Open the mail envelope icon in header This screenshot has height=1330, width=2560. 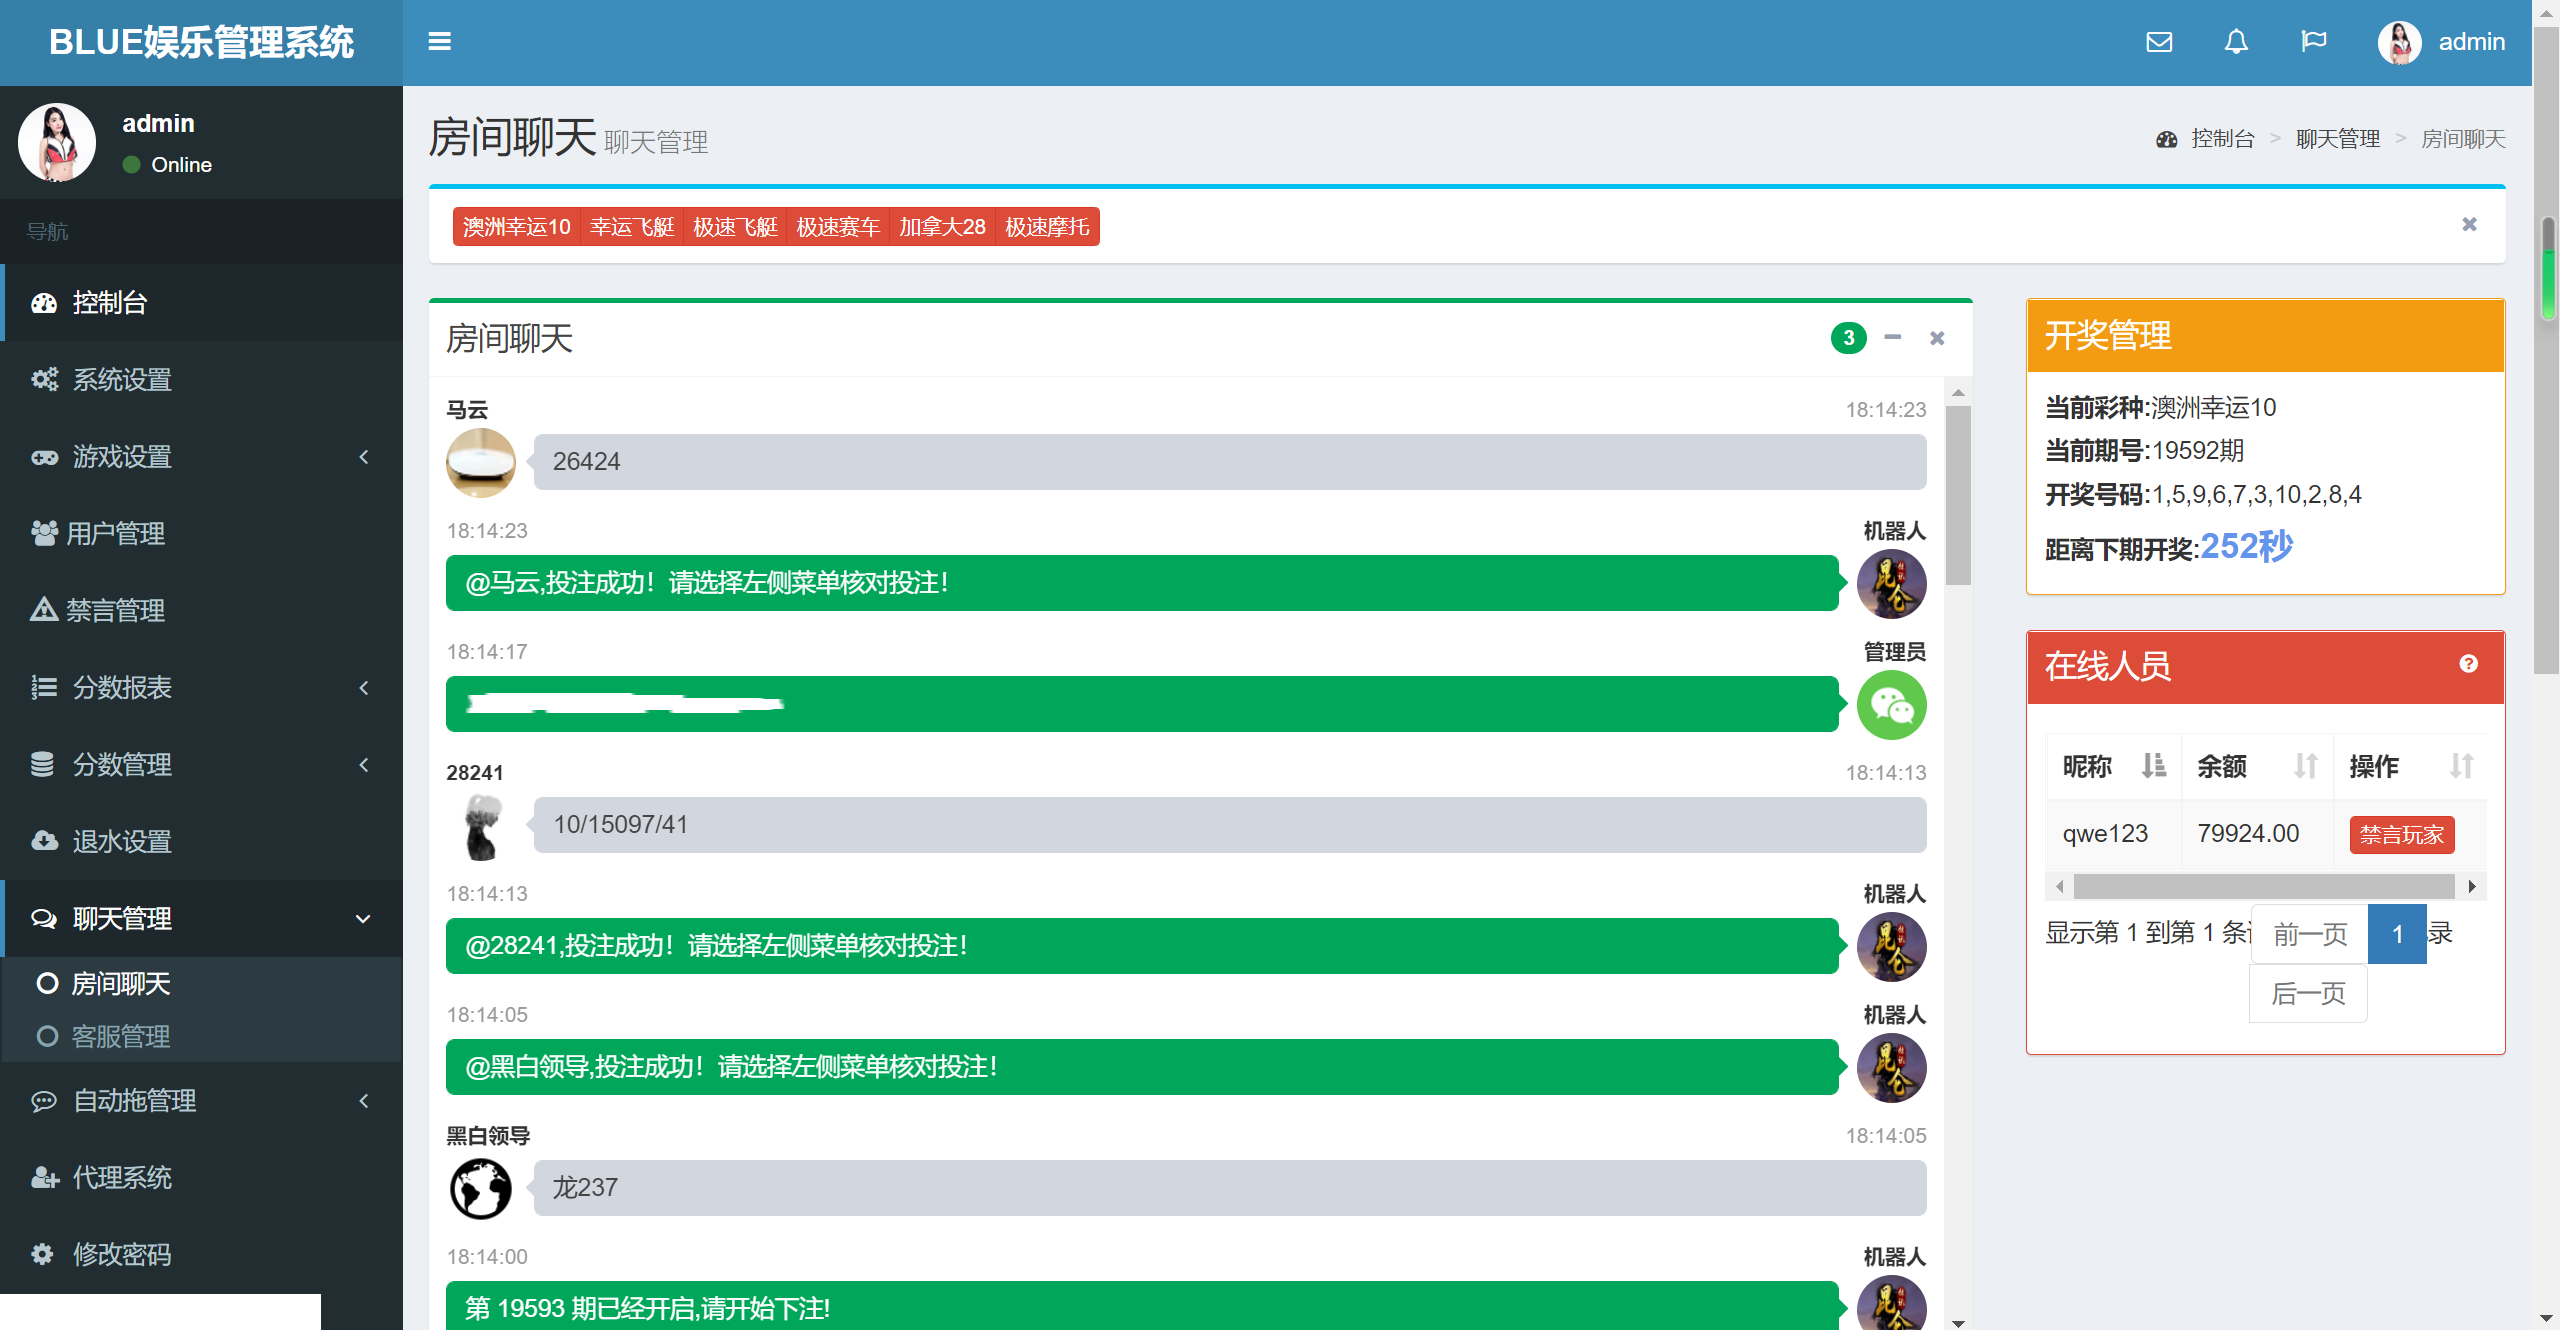coord(2159,42)
